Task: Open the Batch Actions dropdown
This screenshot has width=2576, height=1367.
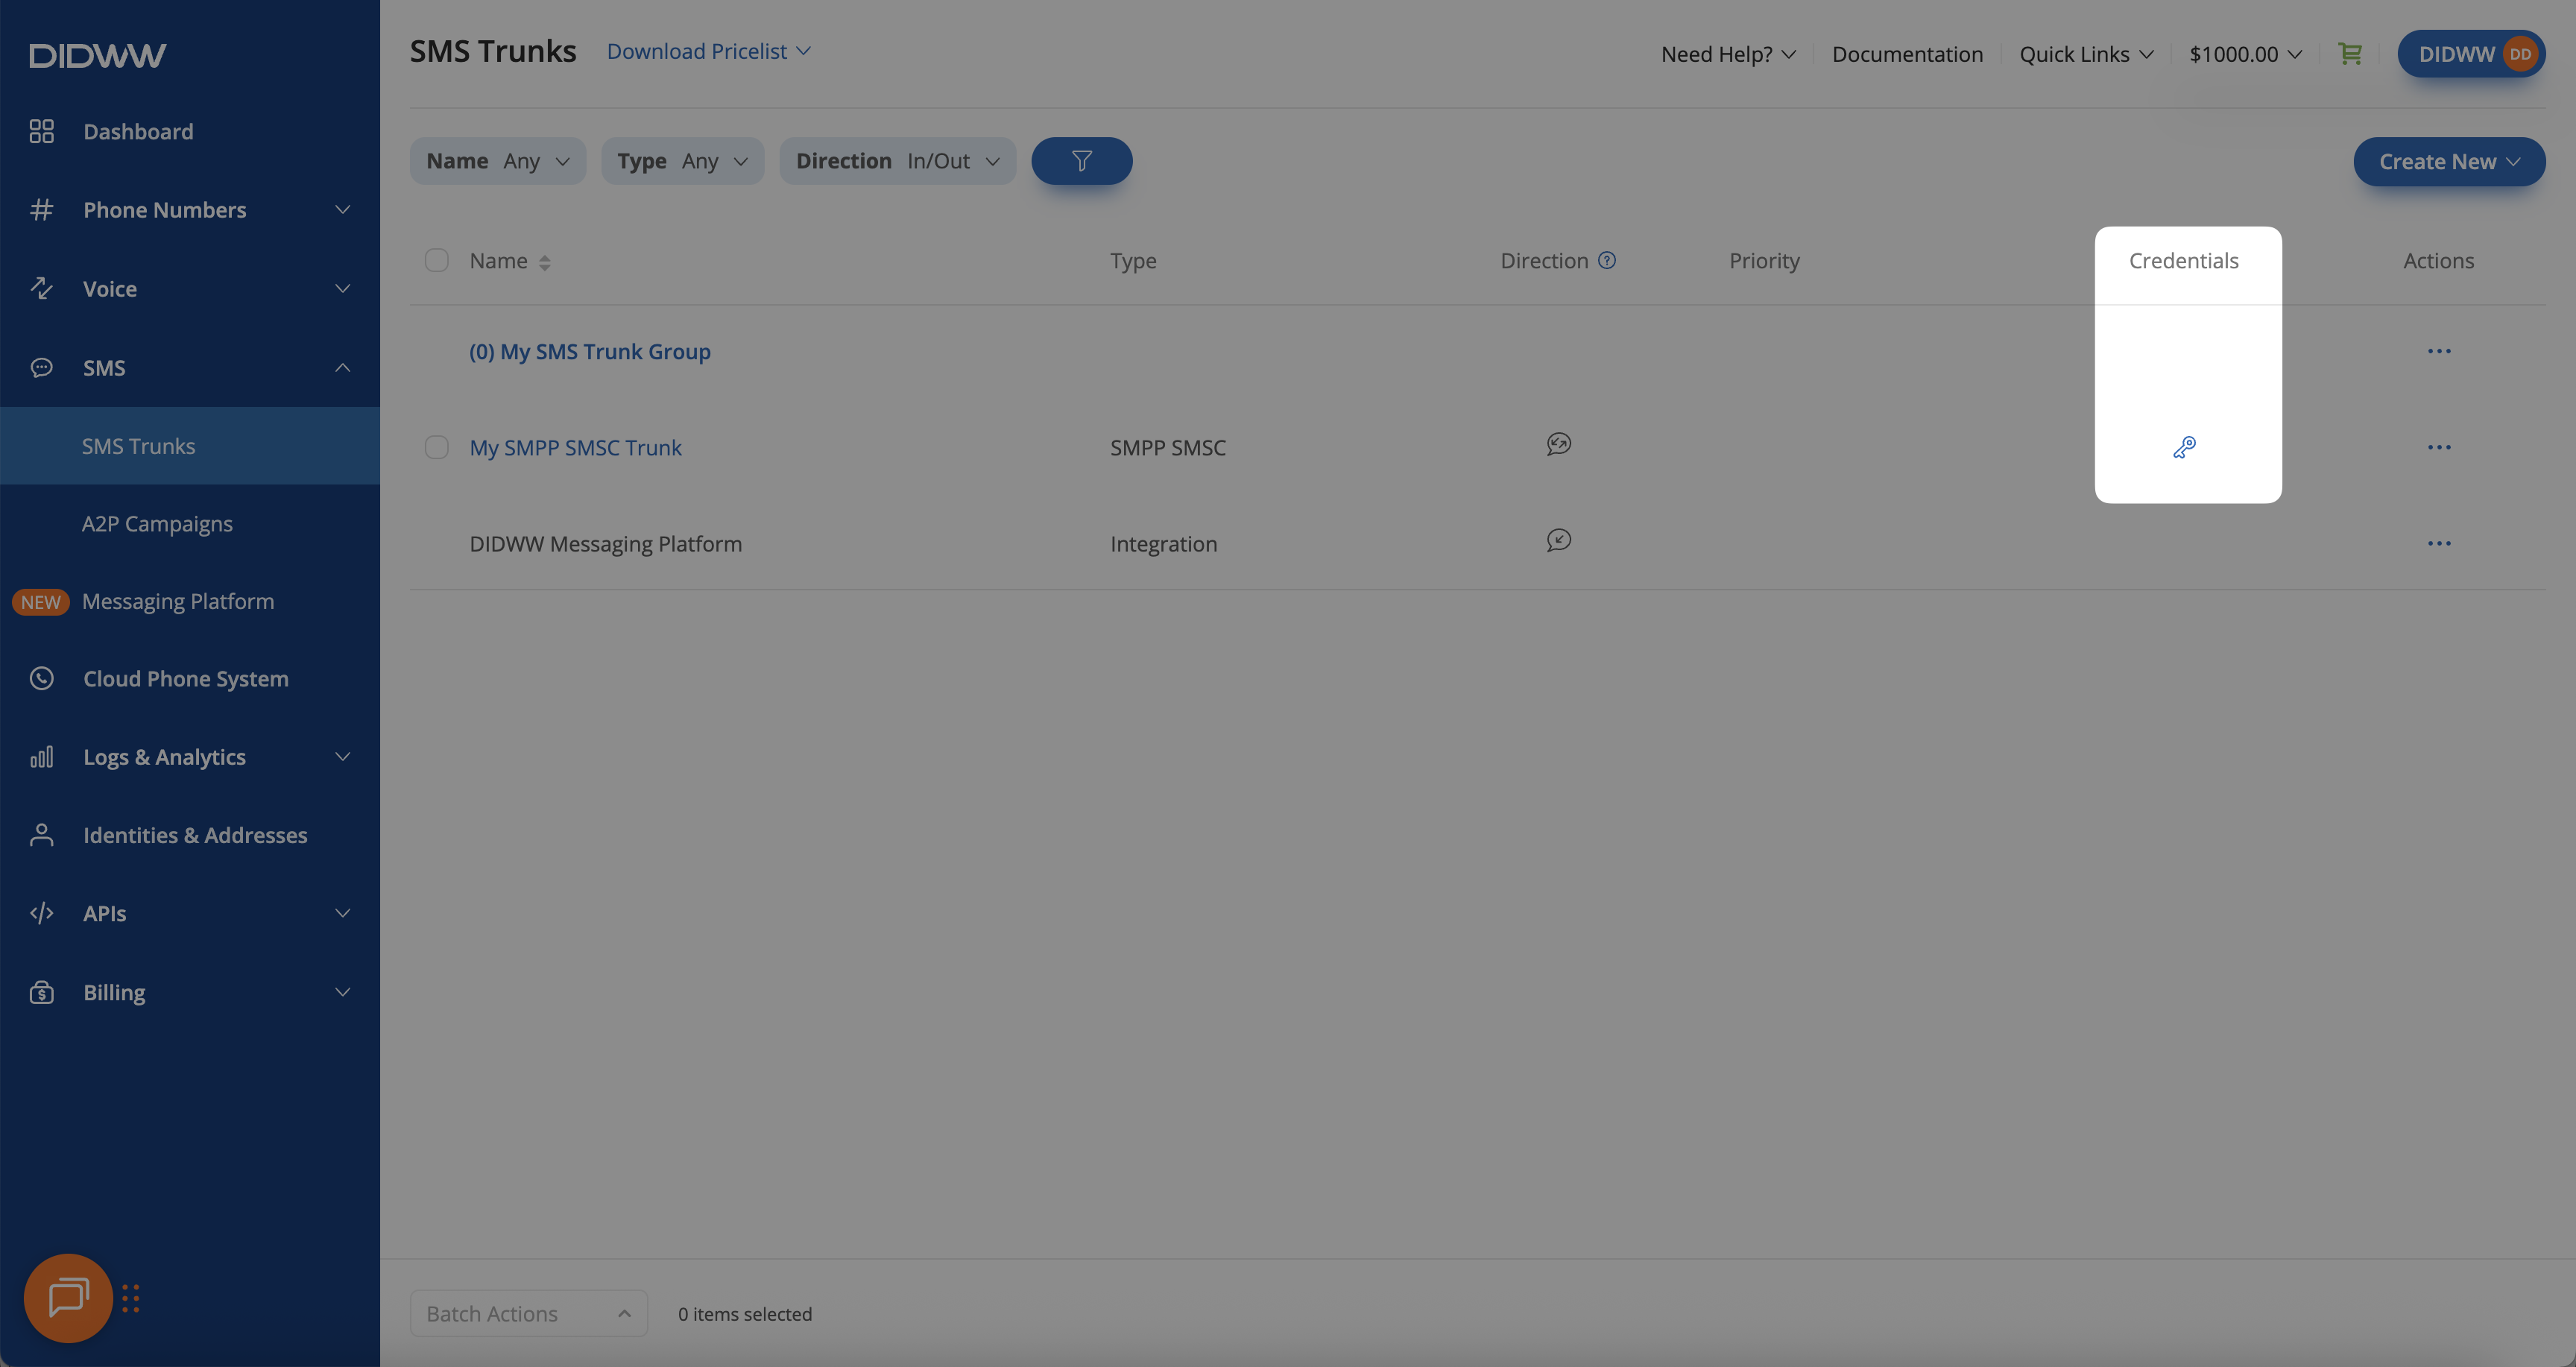Action: pos(529,1314)
